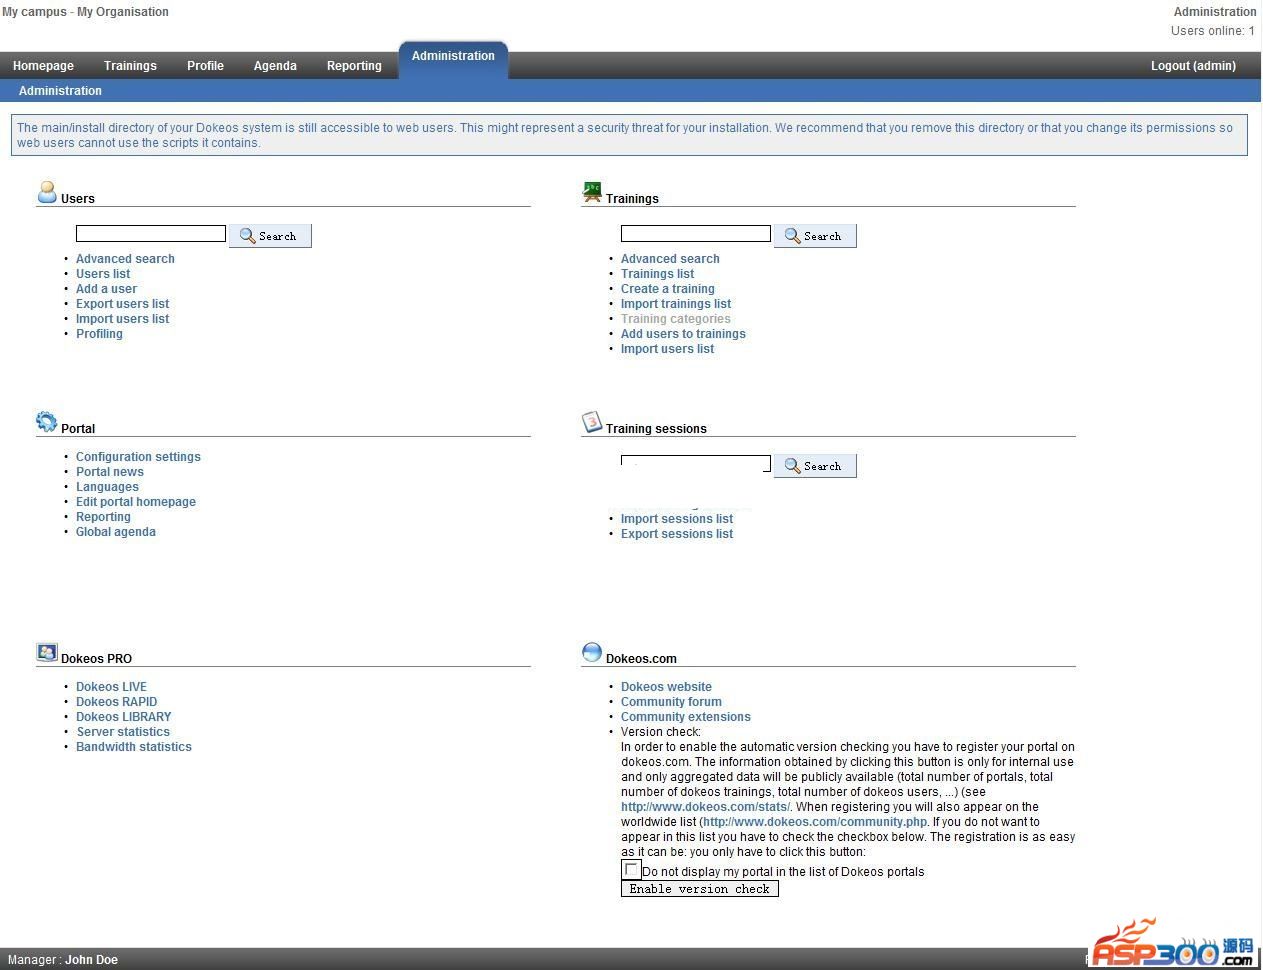Open Trainings Advanced search link
Screen dimensions: 1263x970
pyautogui.click(x=670, y=259)
